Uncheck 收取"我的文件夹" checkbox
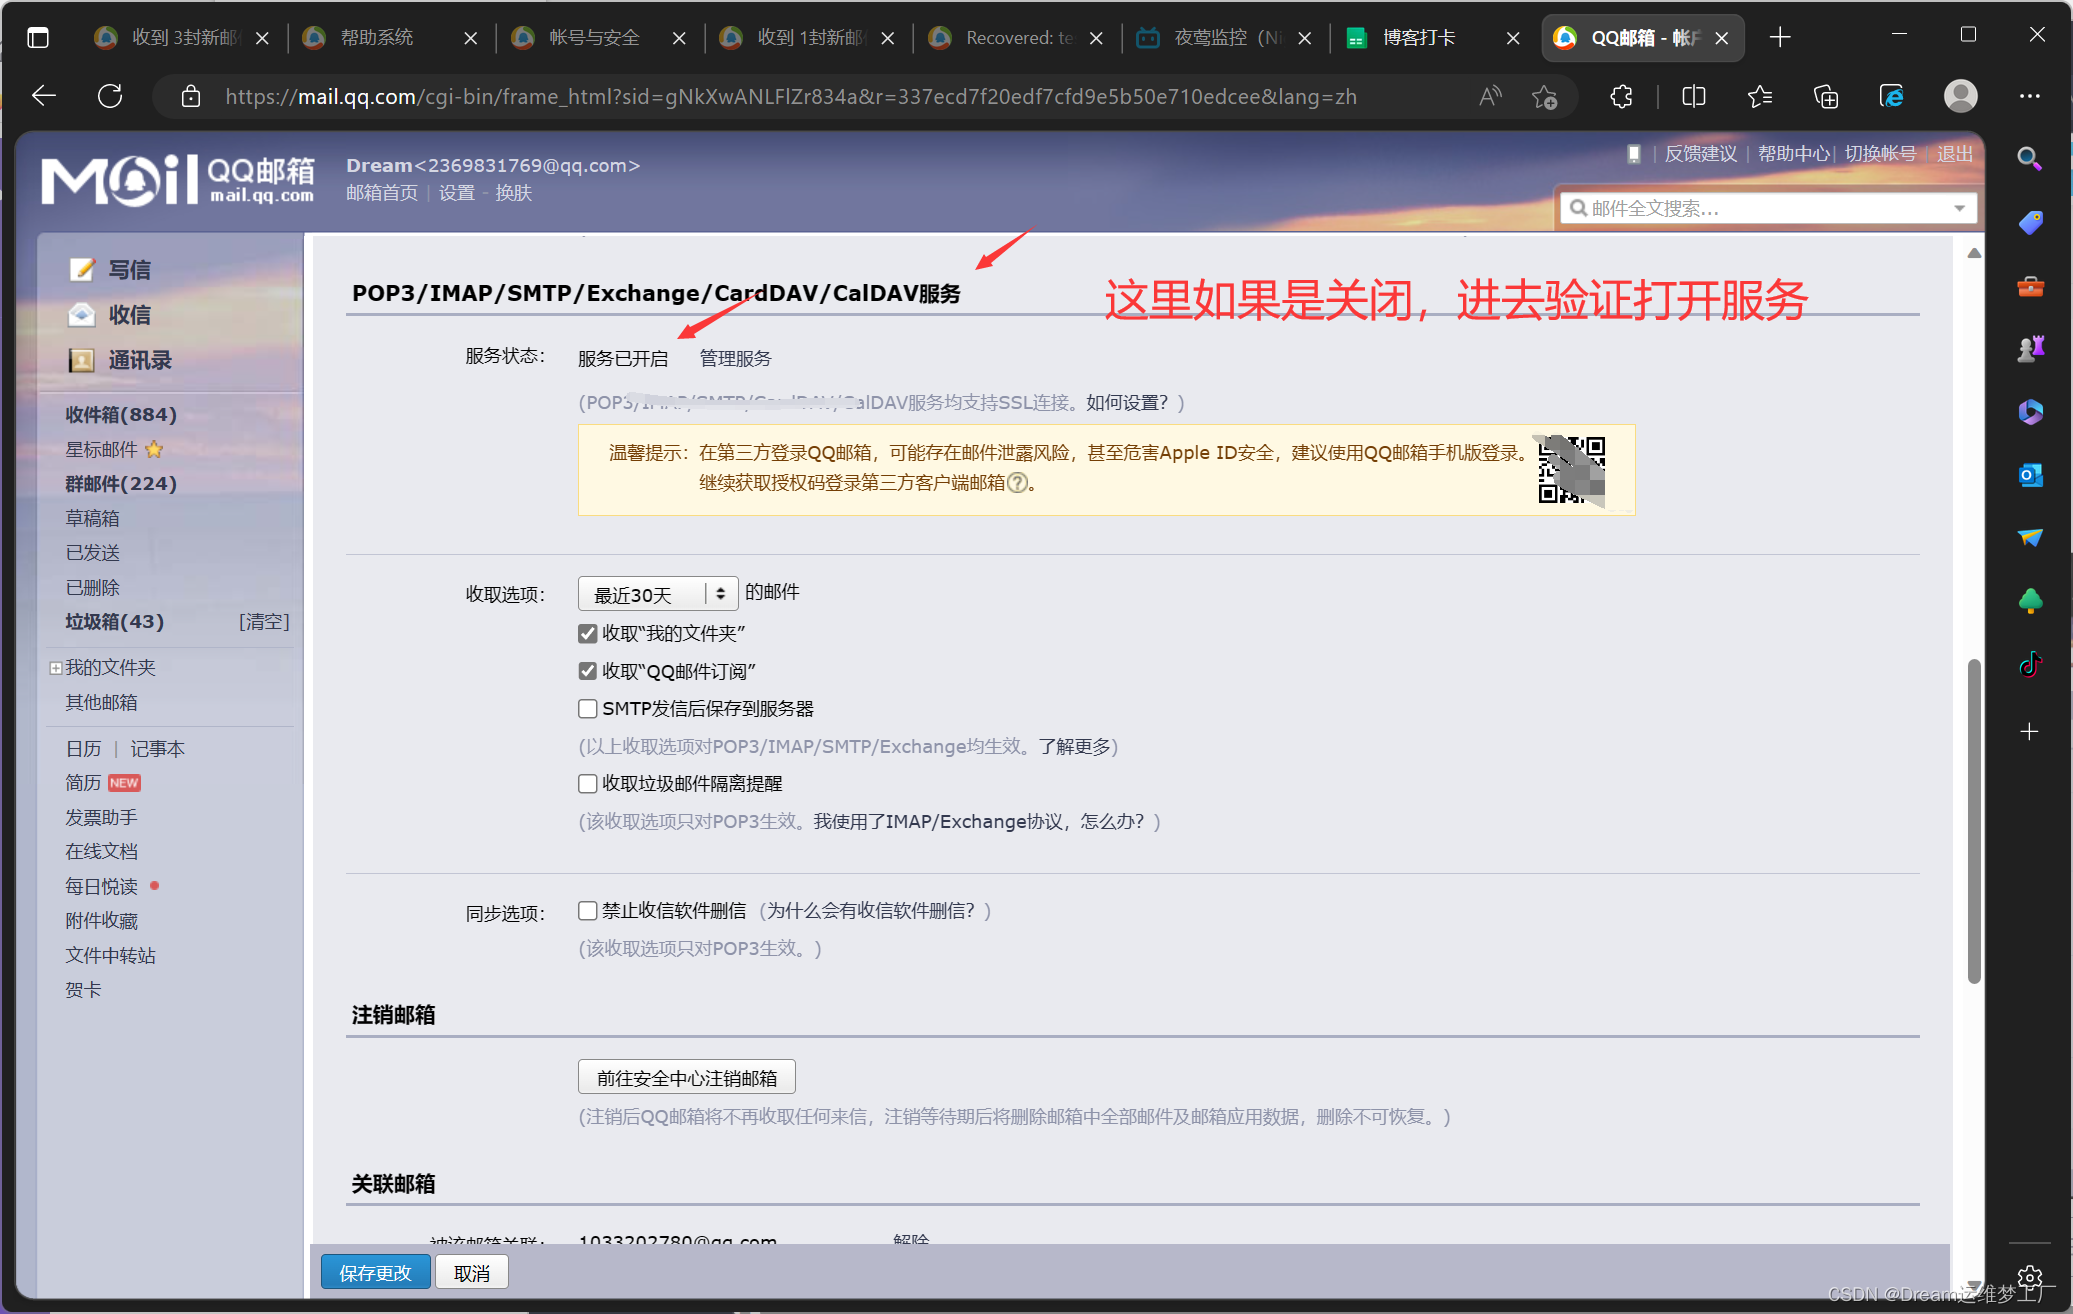This screenshot has height=1314, width=2073. 588,633
